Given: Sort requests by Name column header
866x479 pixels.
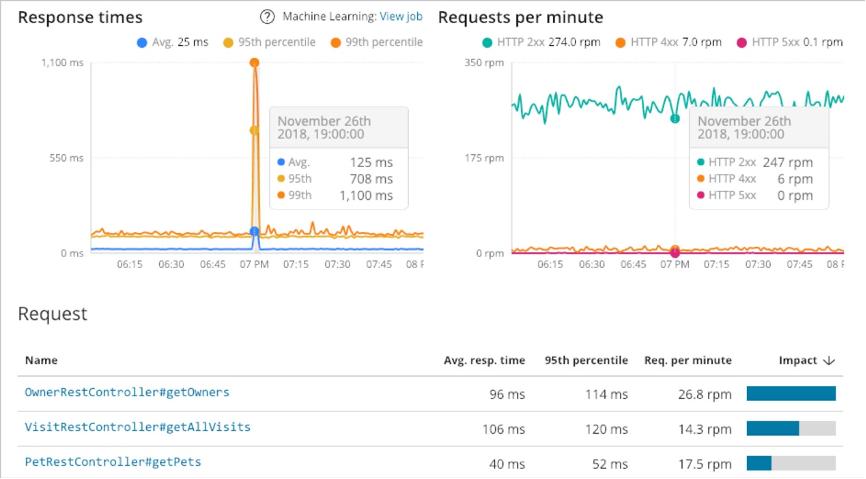Looking at the screenshot, I should (x=41, y=360).
